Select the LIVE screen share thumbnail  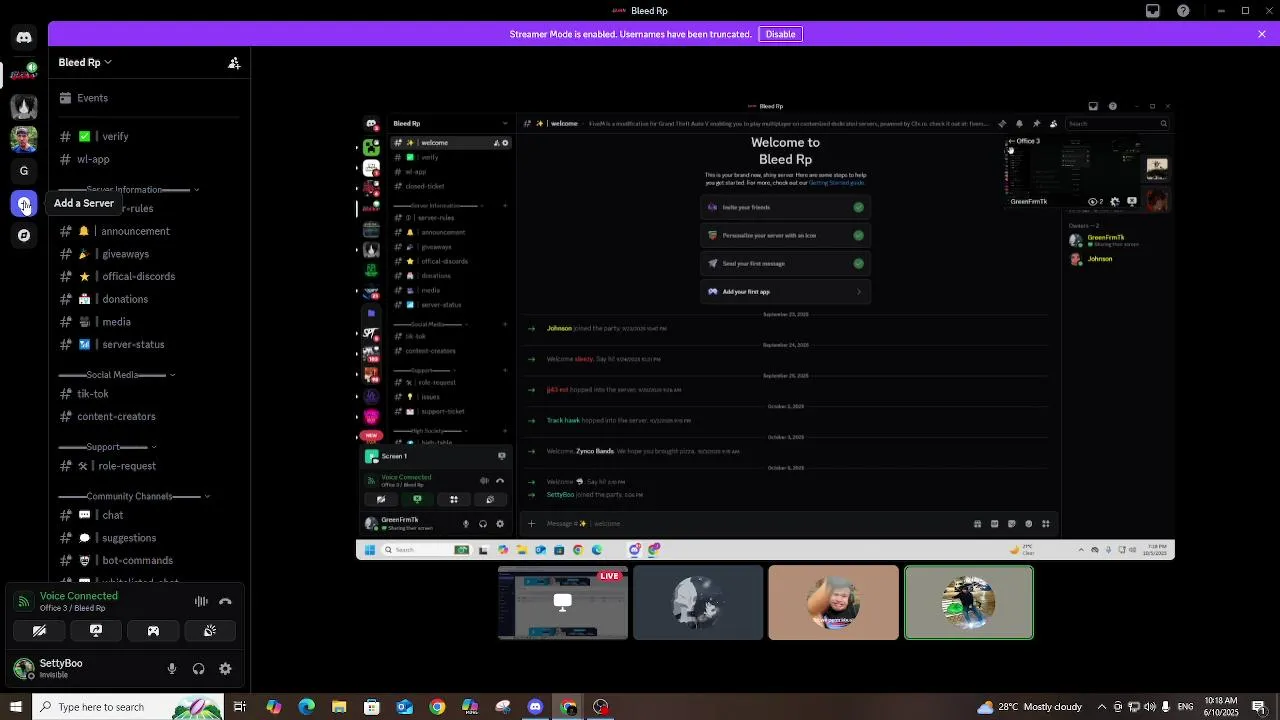click(x=563, y=602)
